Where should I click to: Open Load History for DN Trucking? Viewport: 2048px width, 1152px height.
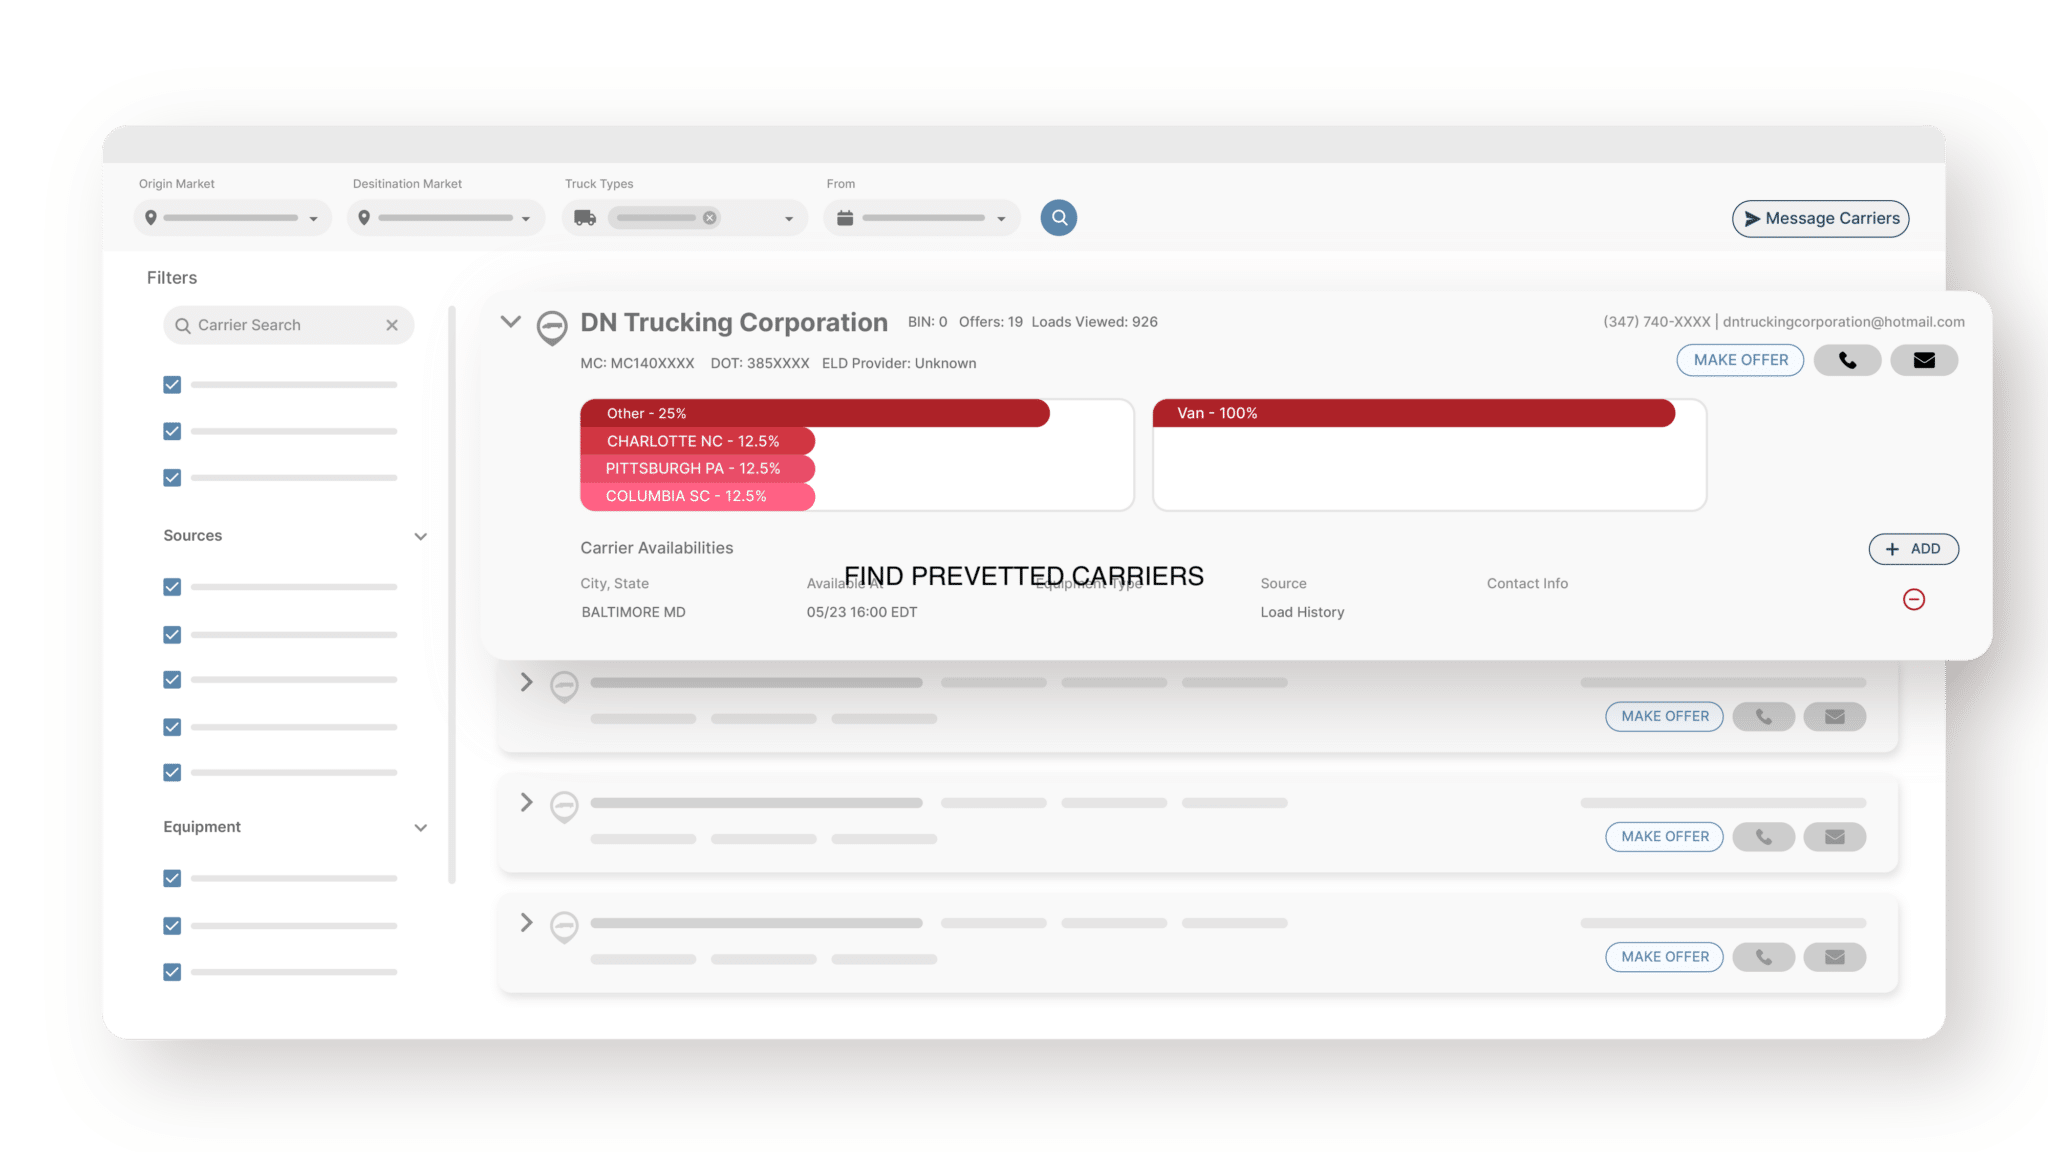[x=1302, y=611]
